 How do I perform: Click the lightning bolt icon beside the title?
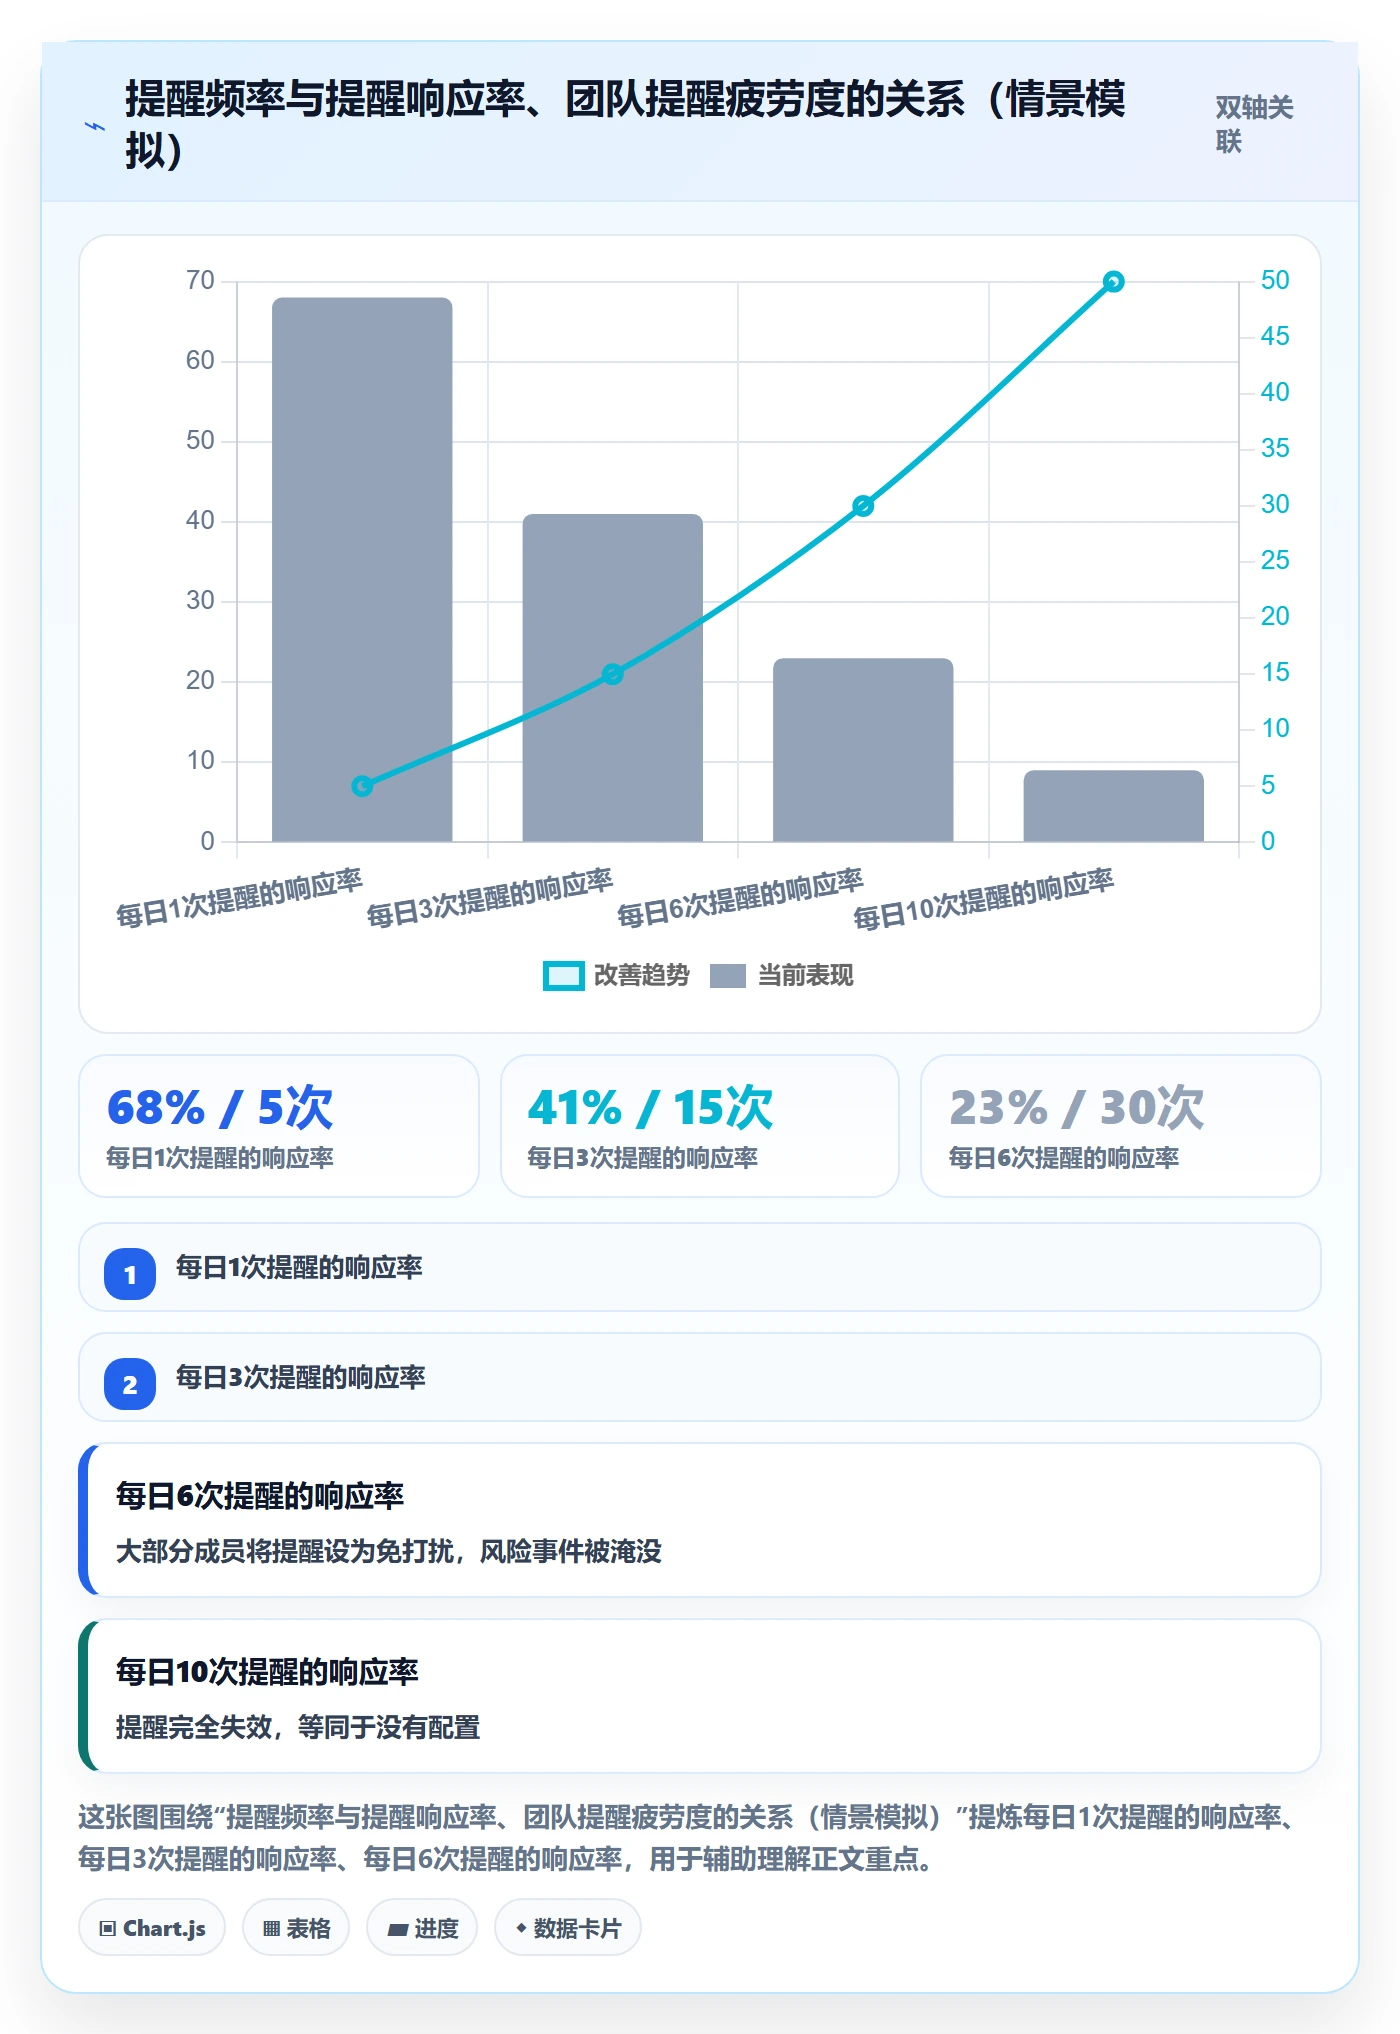(94, 126)
